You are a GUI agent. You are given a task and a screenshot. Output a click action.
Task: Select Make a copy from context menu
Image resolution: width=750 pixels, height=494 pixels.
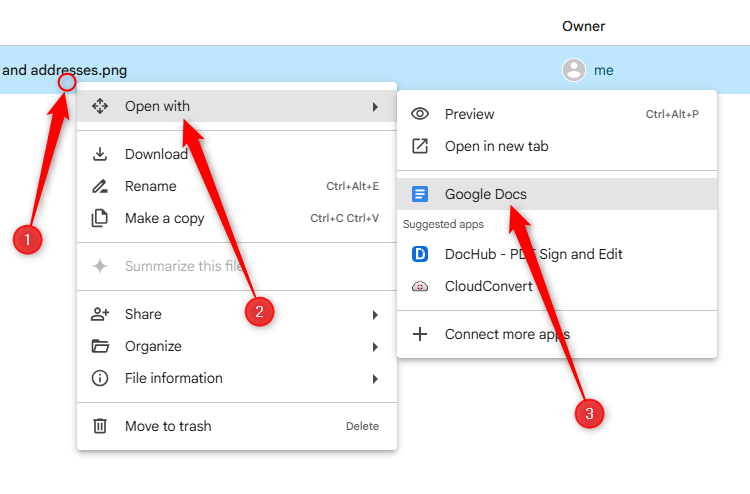click(164, 218)
